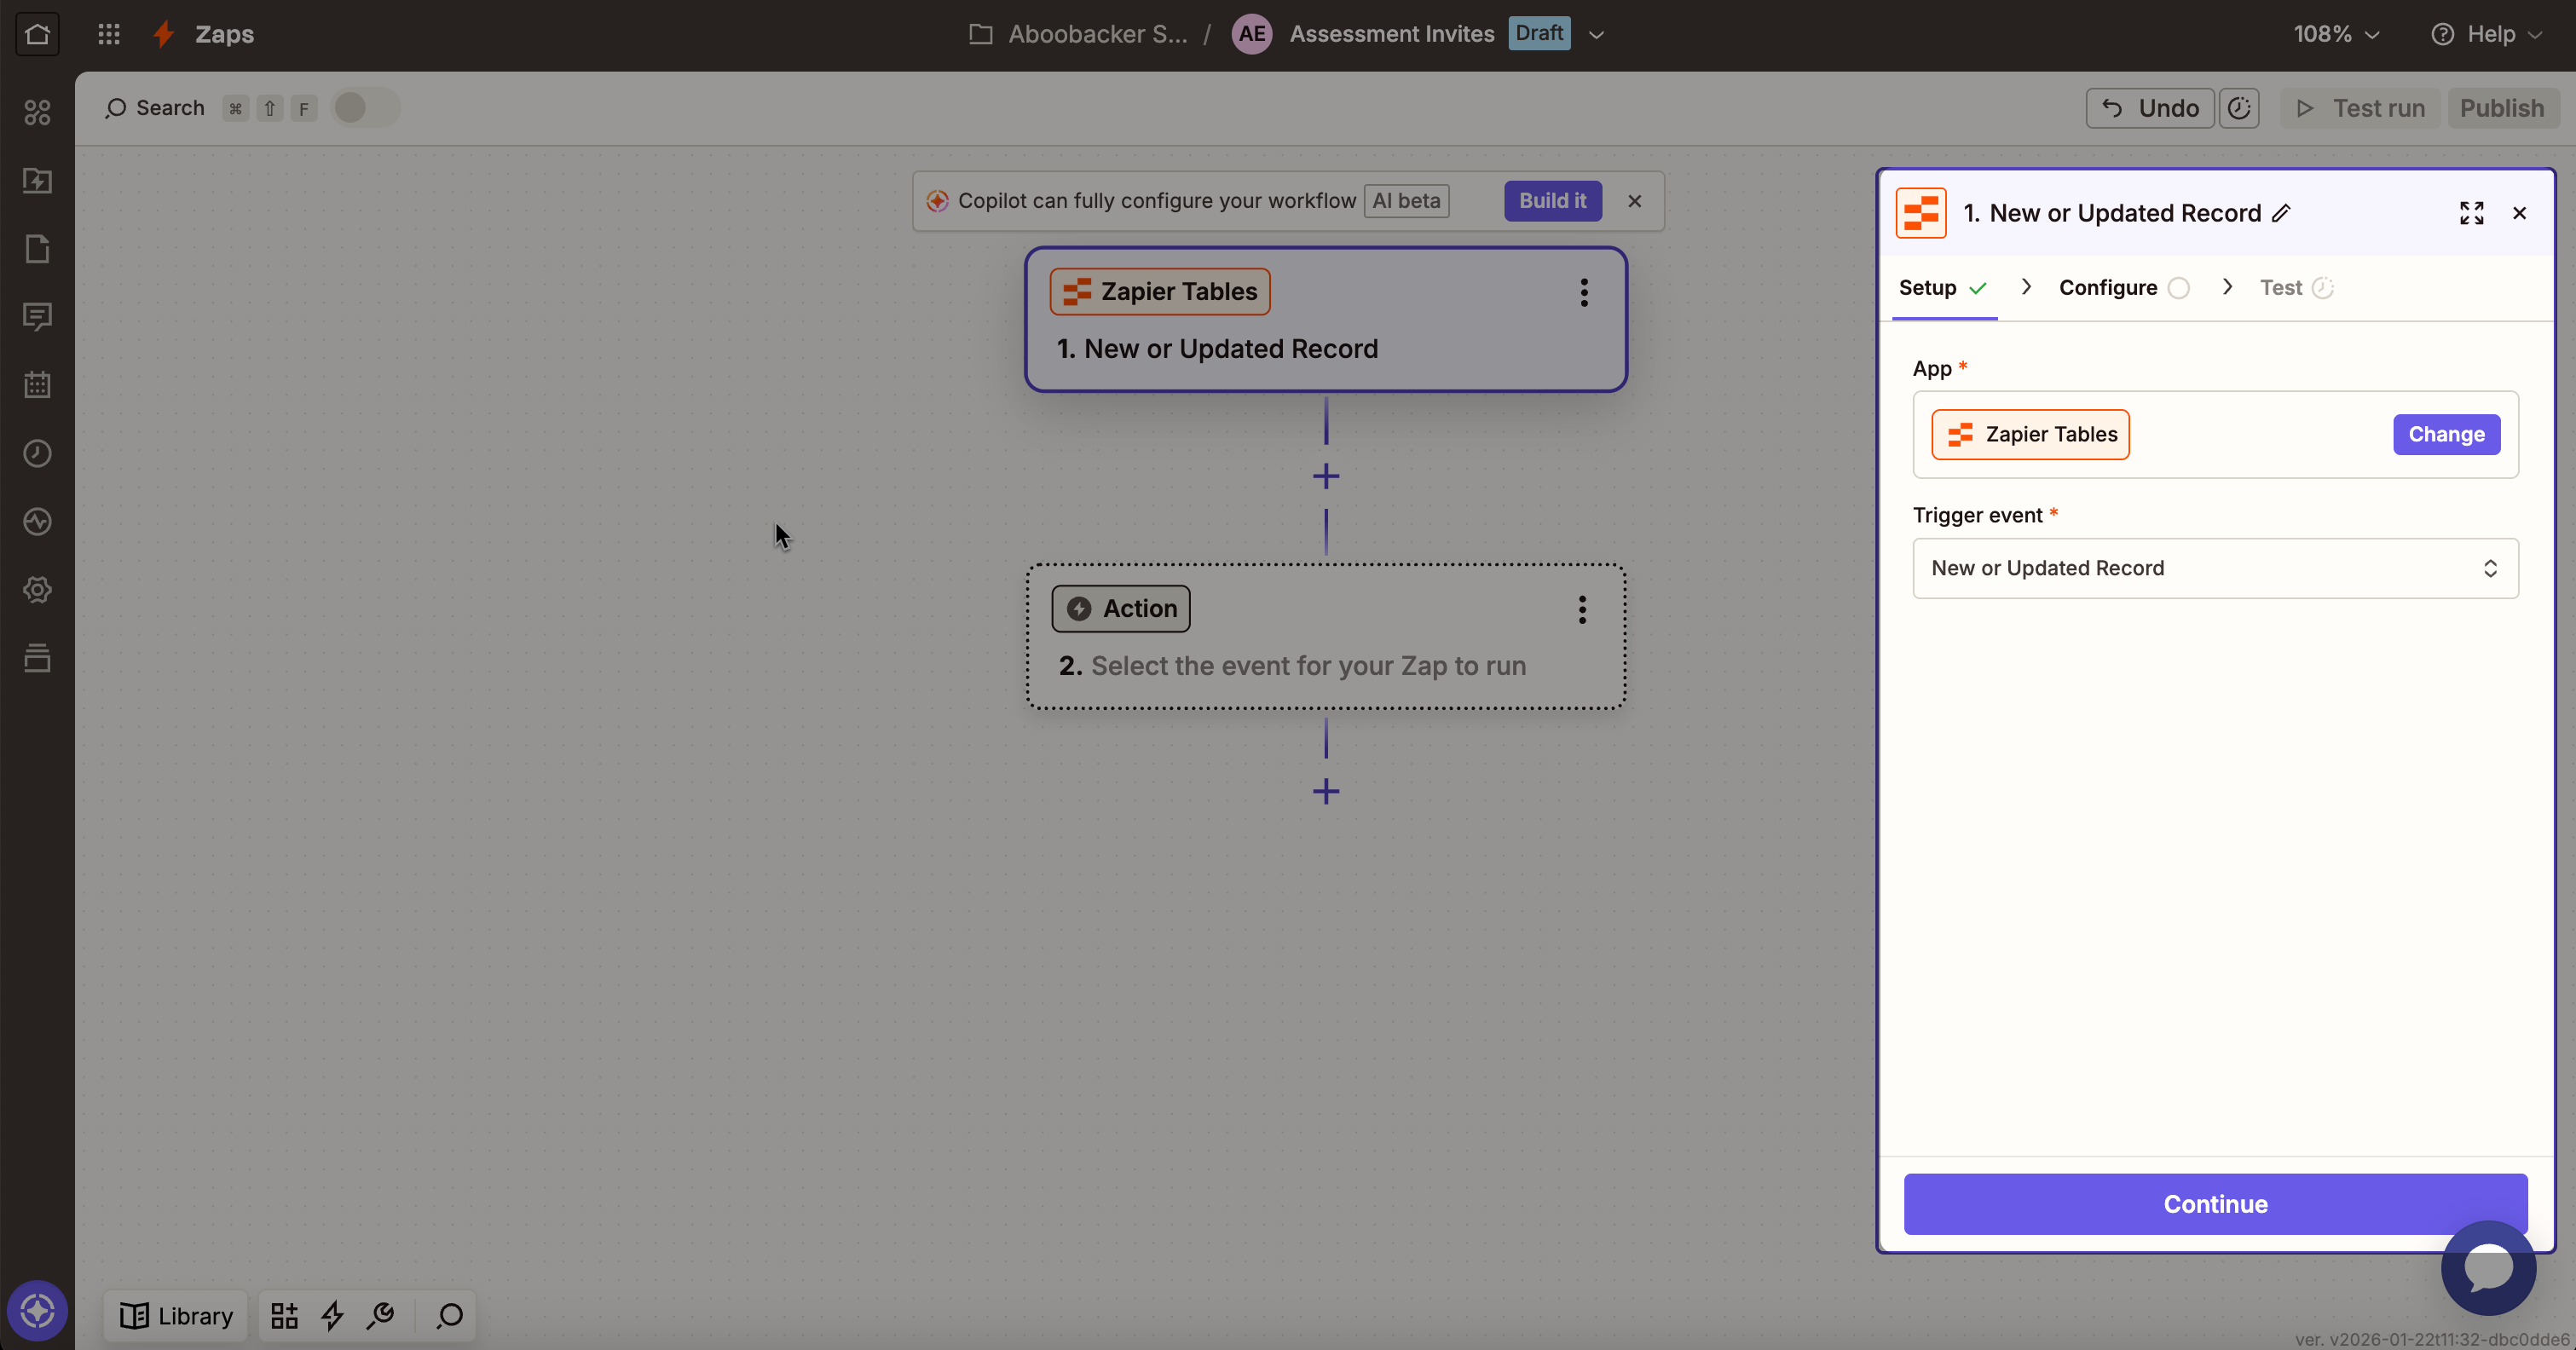Image resolution: width=2576 pixels, height=1350 pixels.
Task: Click the pencil icon to rename step
Action: pos(2281,213)
